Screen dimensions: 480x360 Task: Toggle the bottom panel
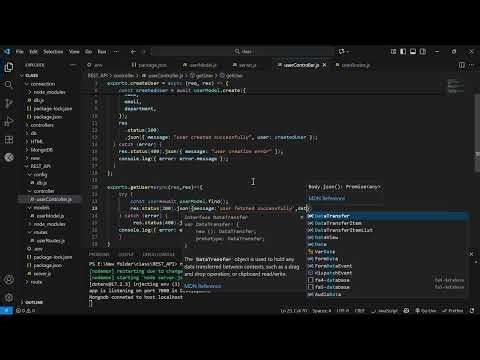point(413,51)
